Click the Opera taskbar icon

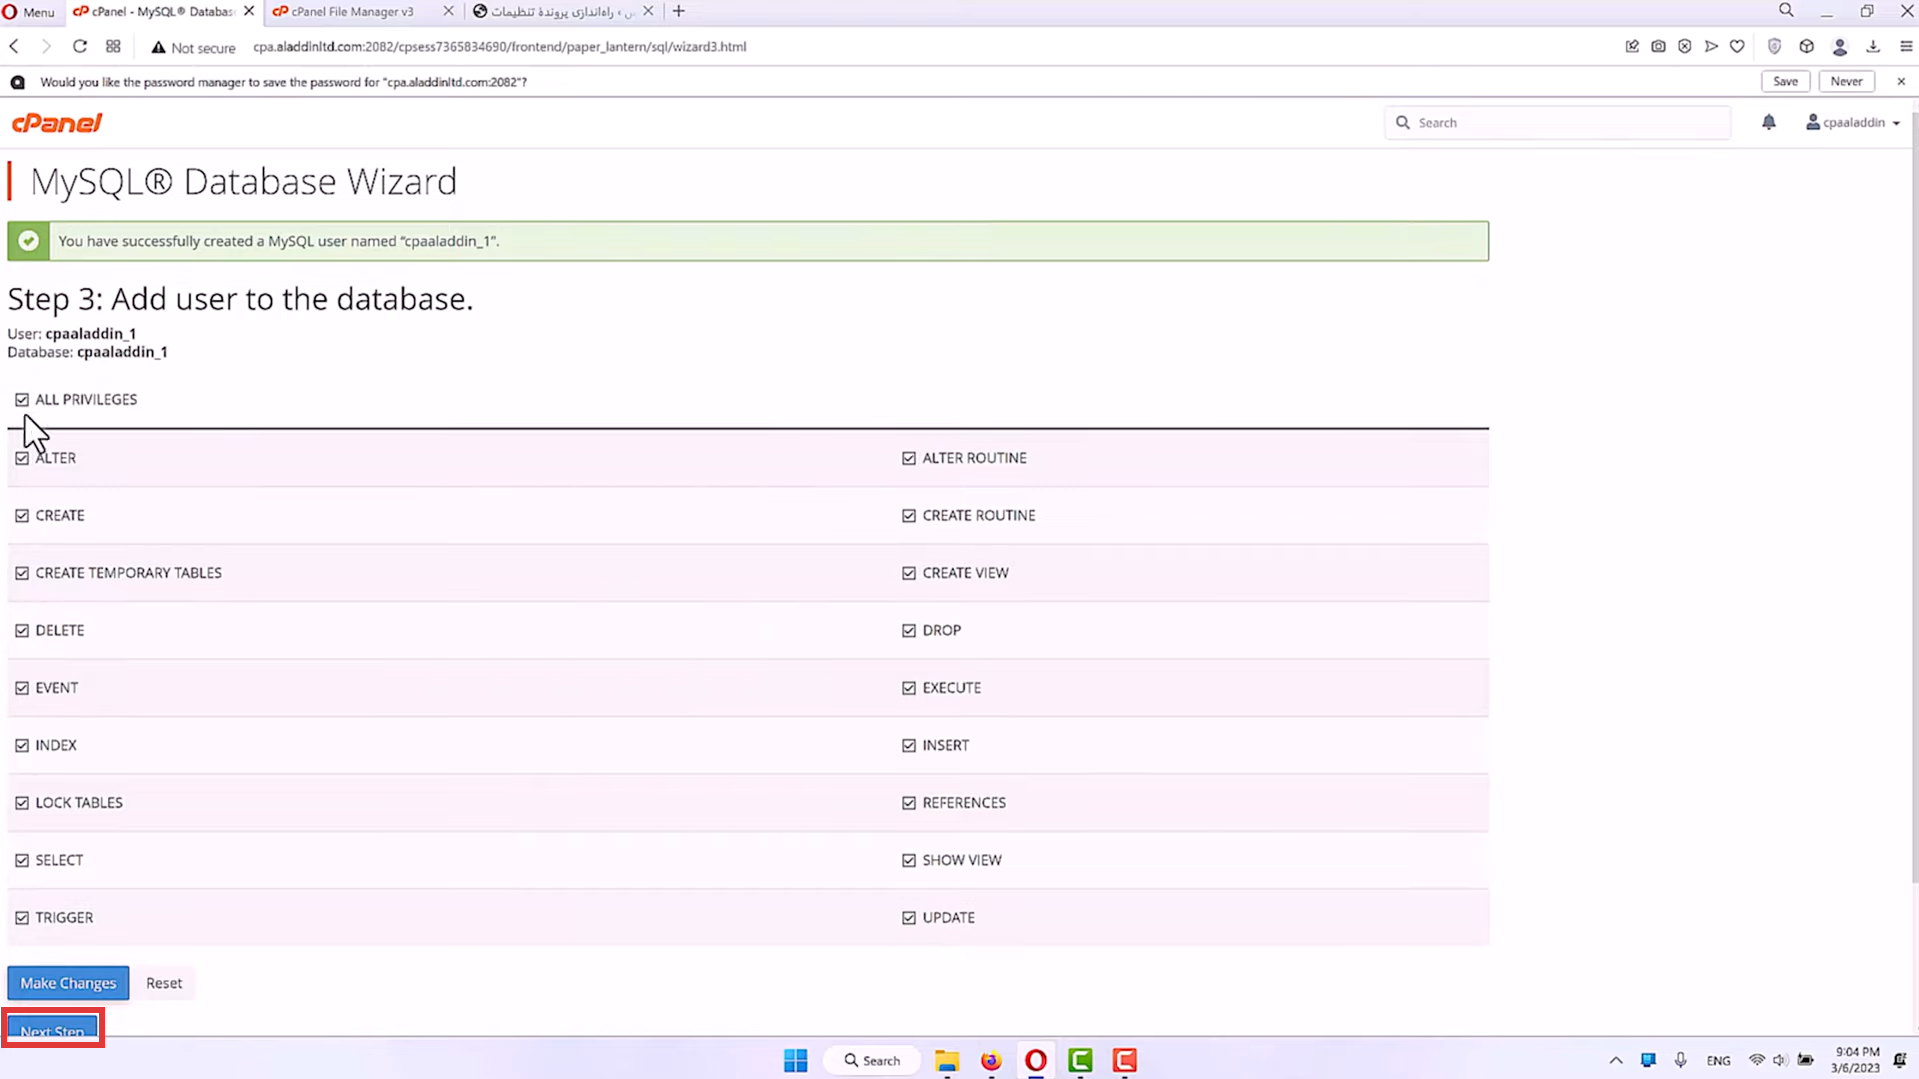coord(1036,1060)
